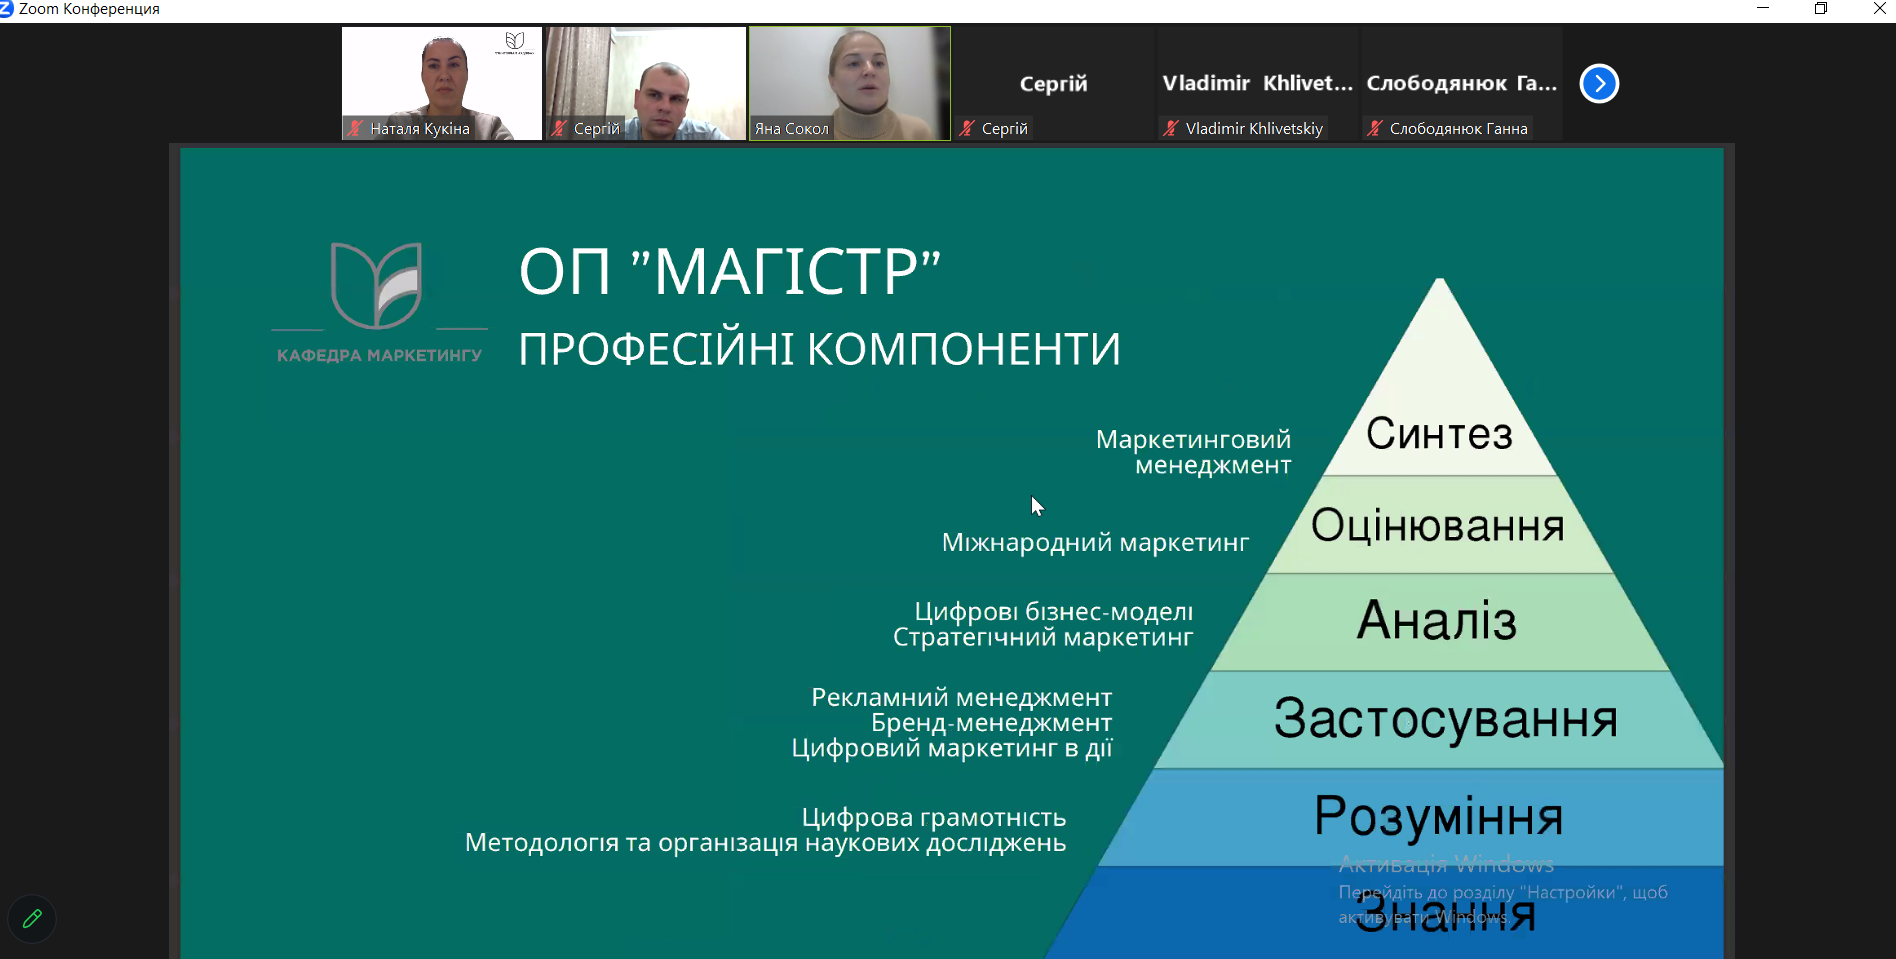Select Яна Сокол's video thumbnail

click(850, 83)
